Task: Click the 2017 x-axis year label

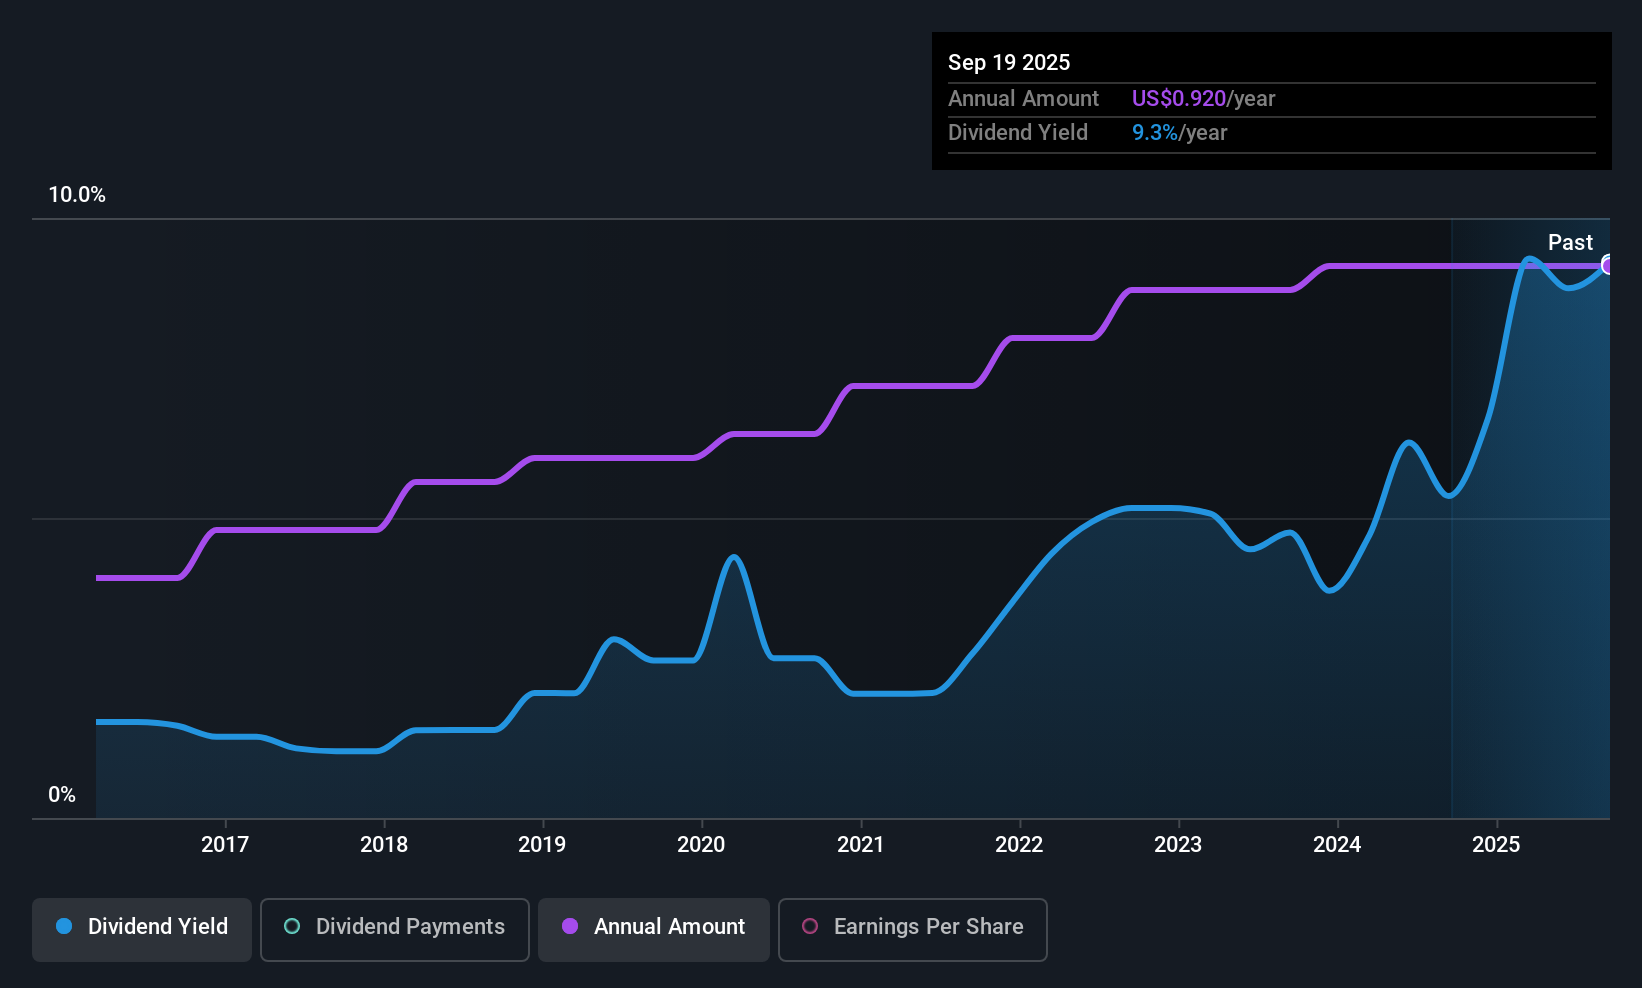Action: pos(225,845)
